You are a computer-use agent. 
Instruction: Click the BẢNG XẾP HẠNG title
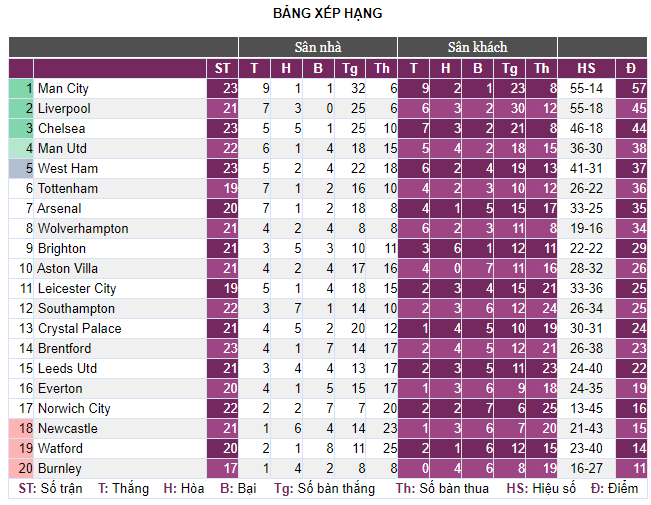[x=328, y=13]
